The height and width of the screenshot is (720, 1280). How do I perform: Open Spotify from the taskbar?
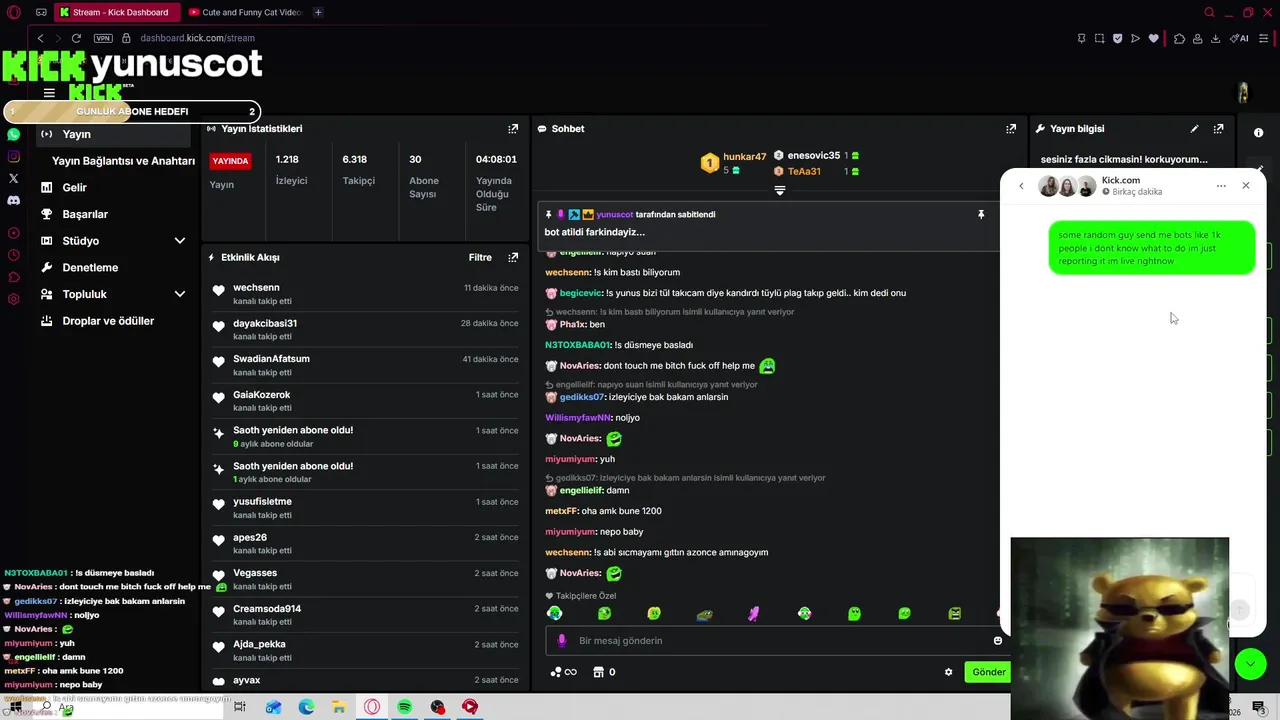(x=404, y=707)
